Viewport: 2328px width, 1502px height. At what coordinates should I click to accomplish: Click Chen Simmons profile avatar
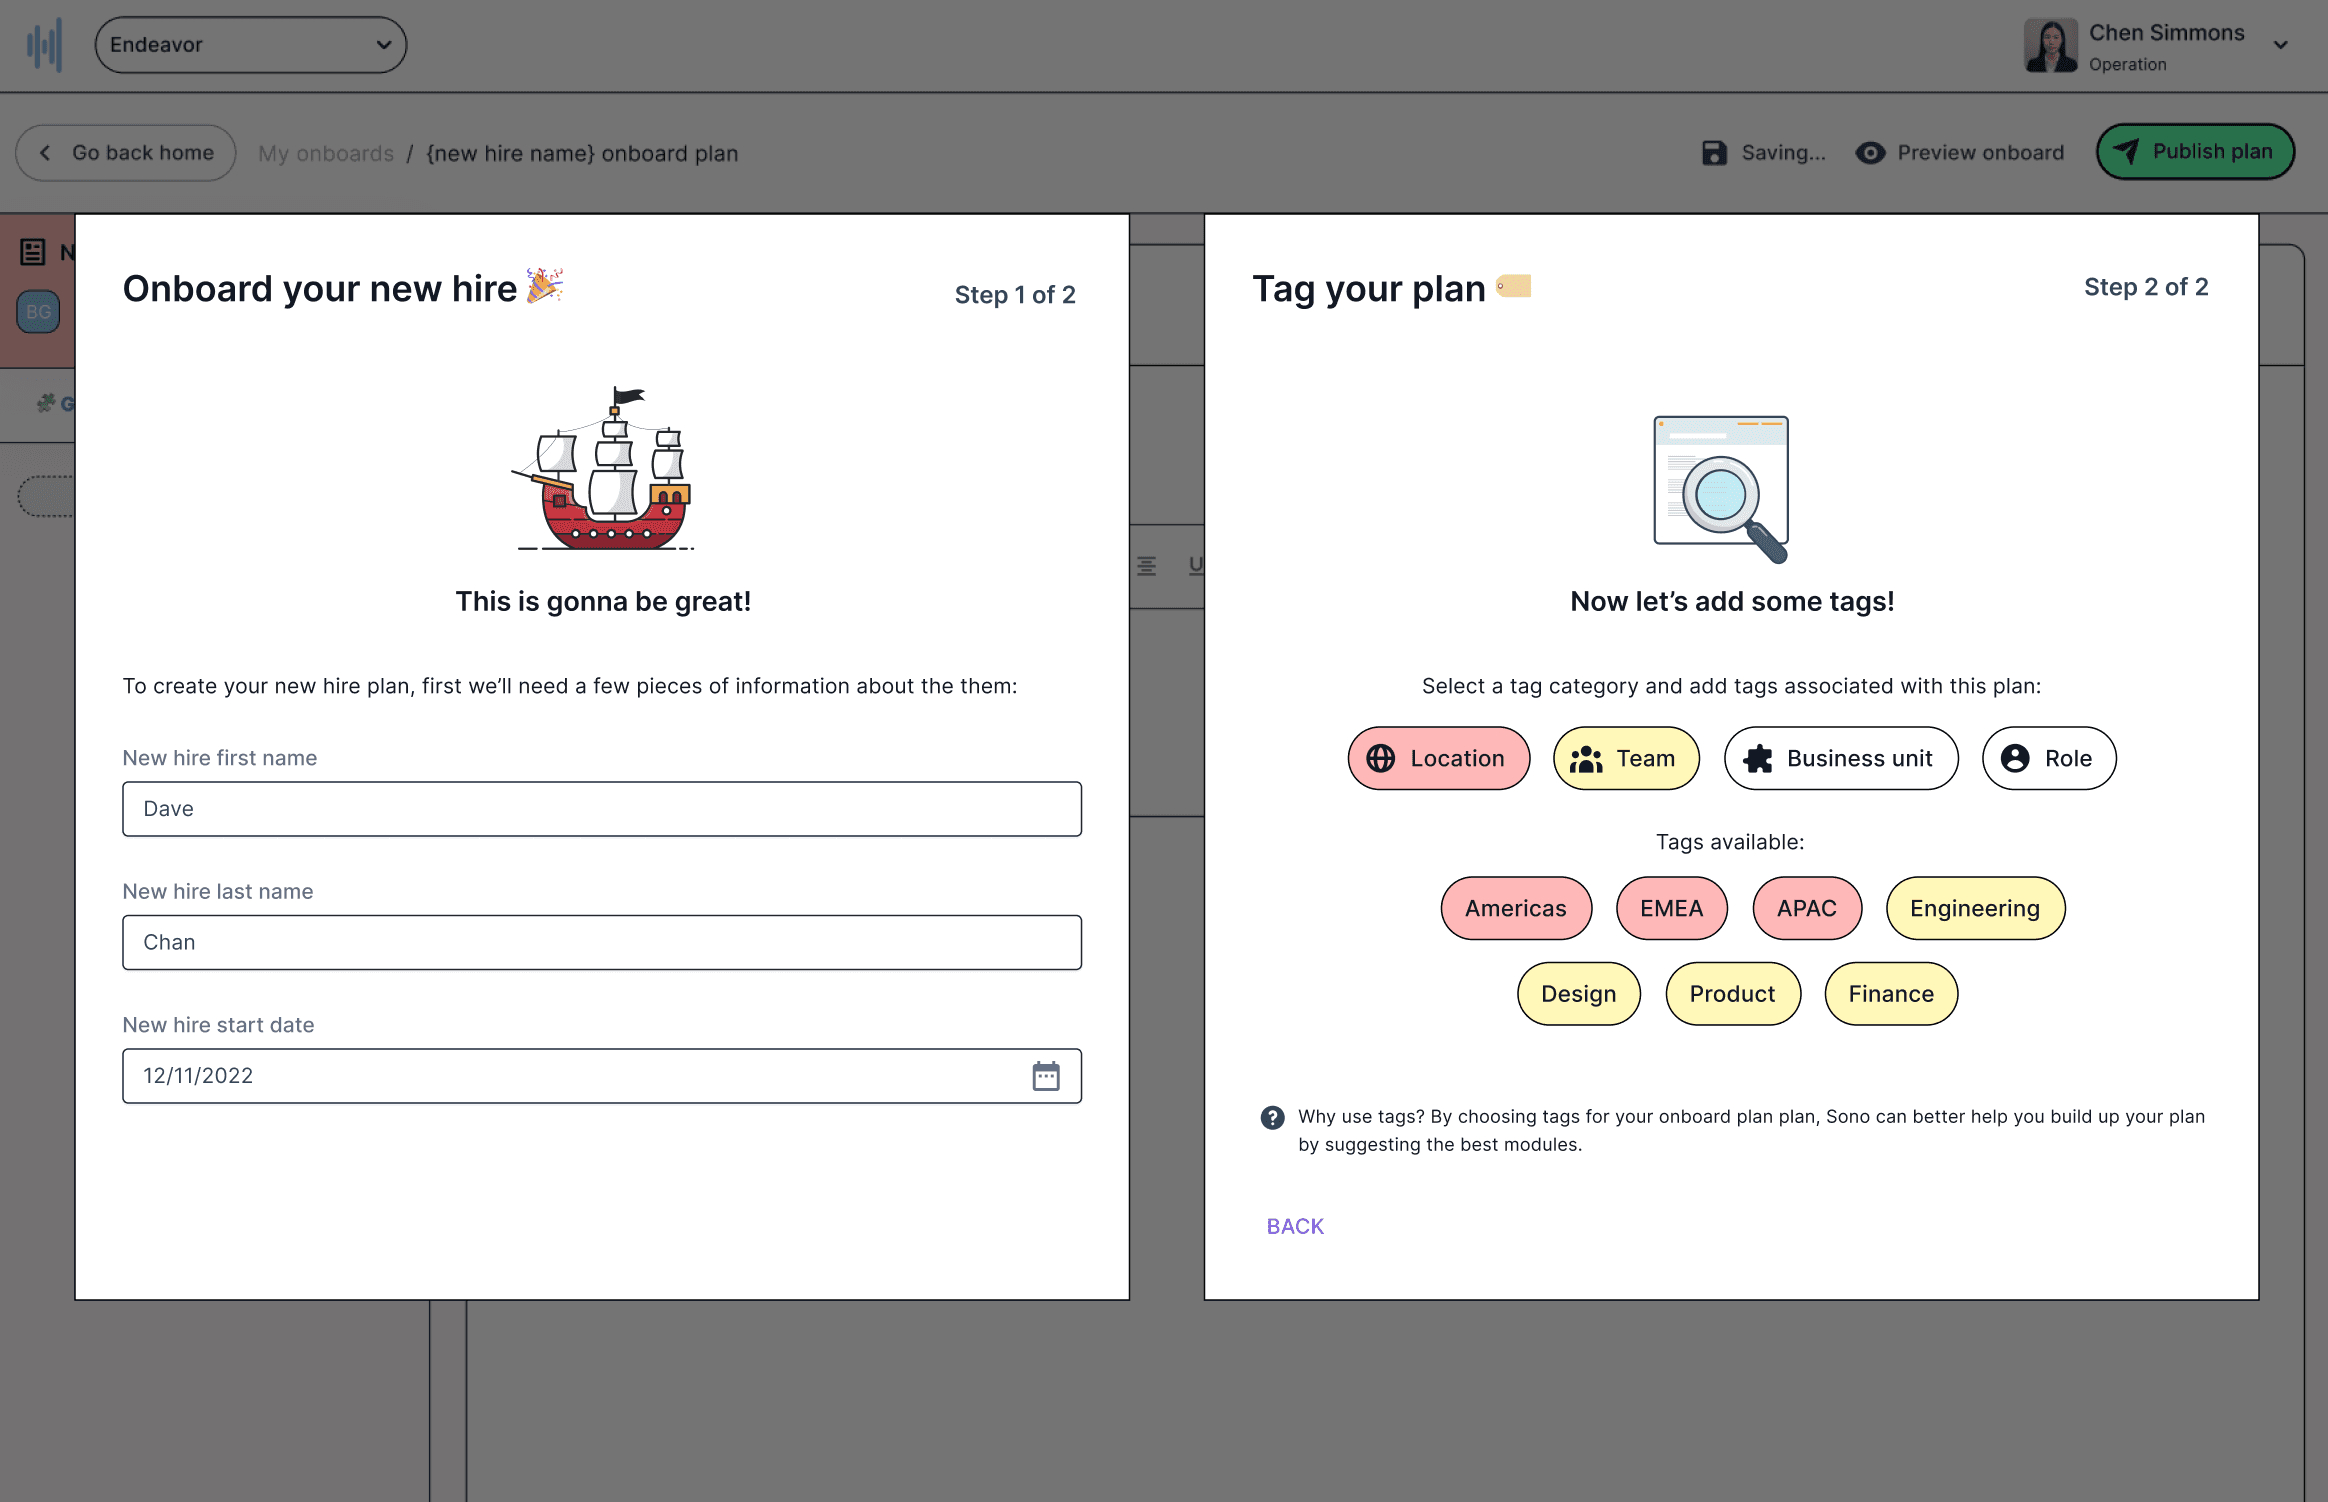2051,46
